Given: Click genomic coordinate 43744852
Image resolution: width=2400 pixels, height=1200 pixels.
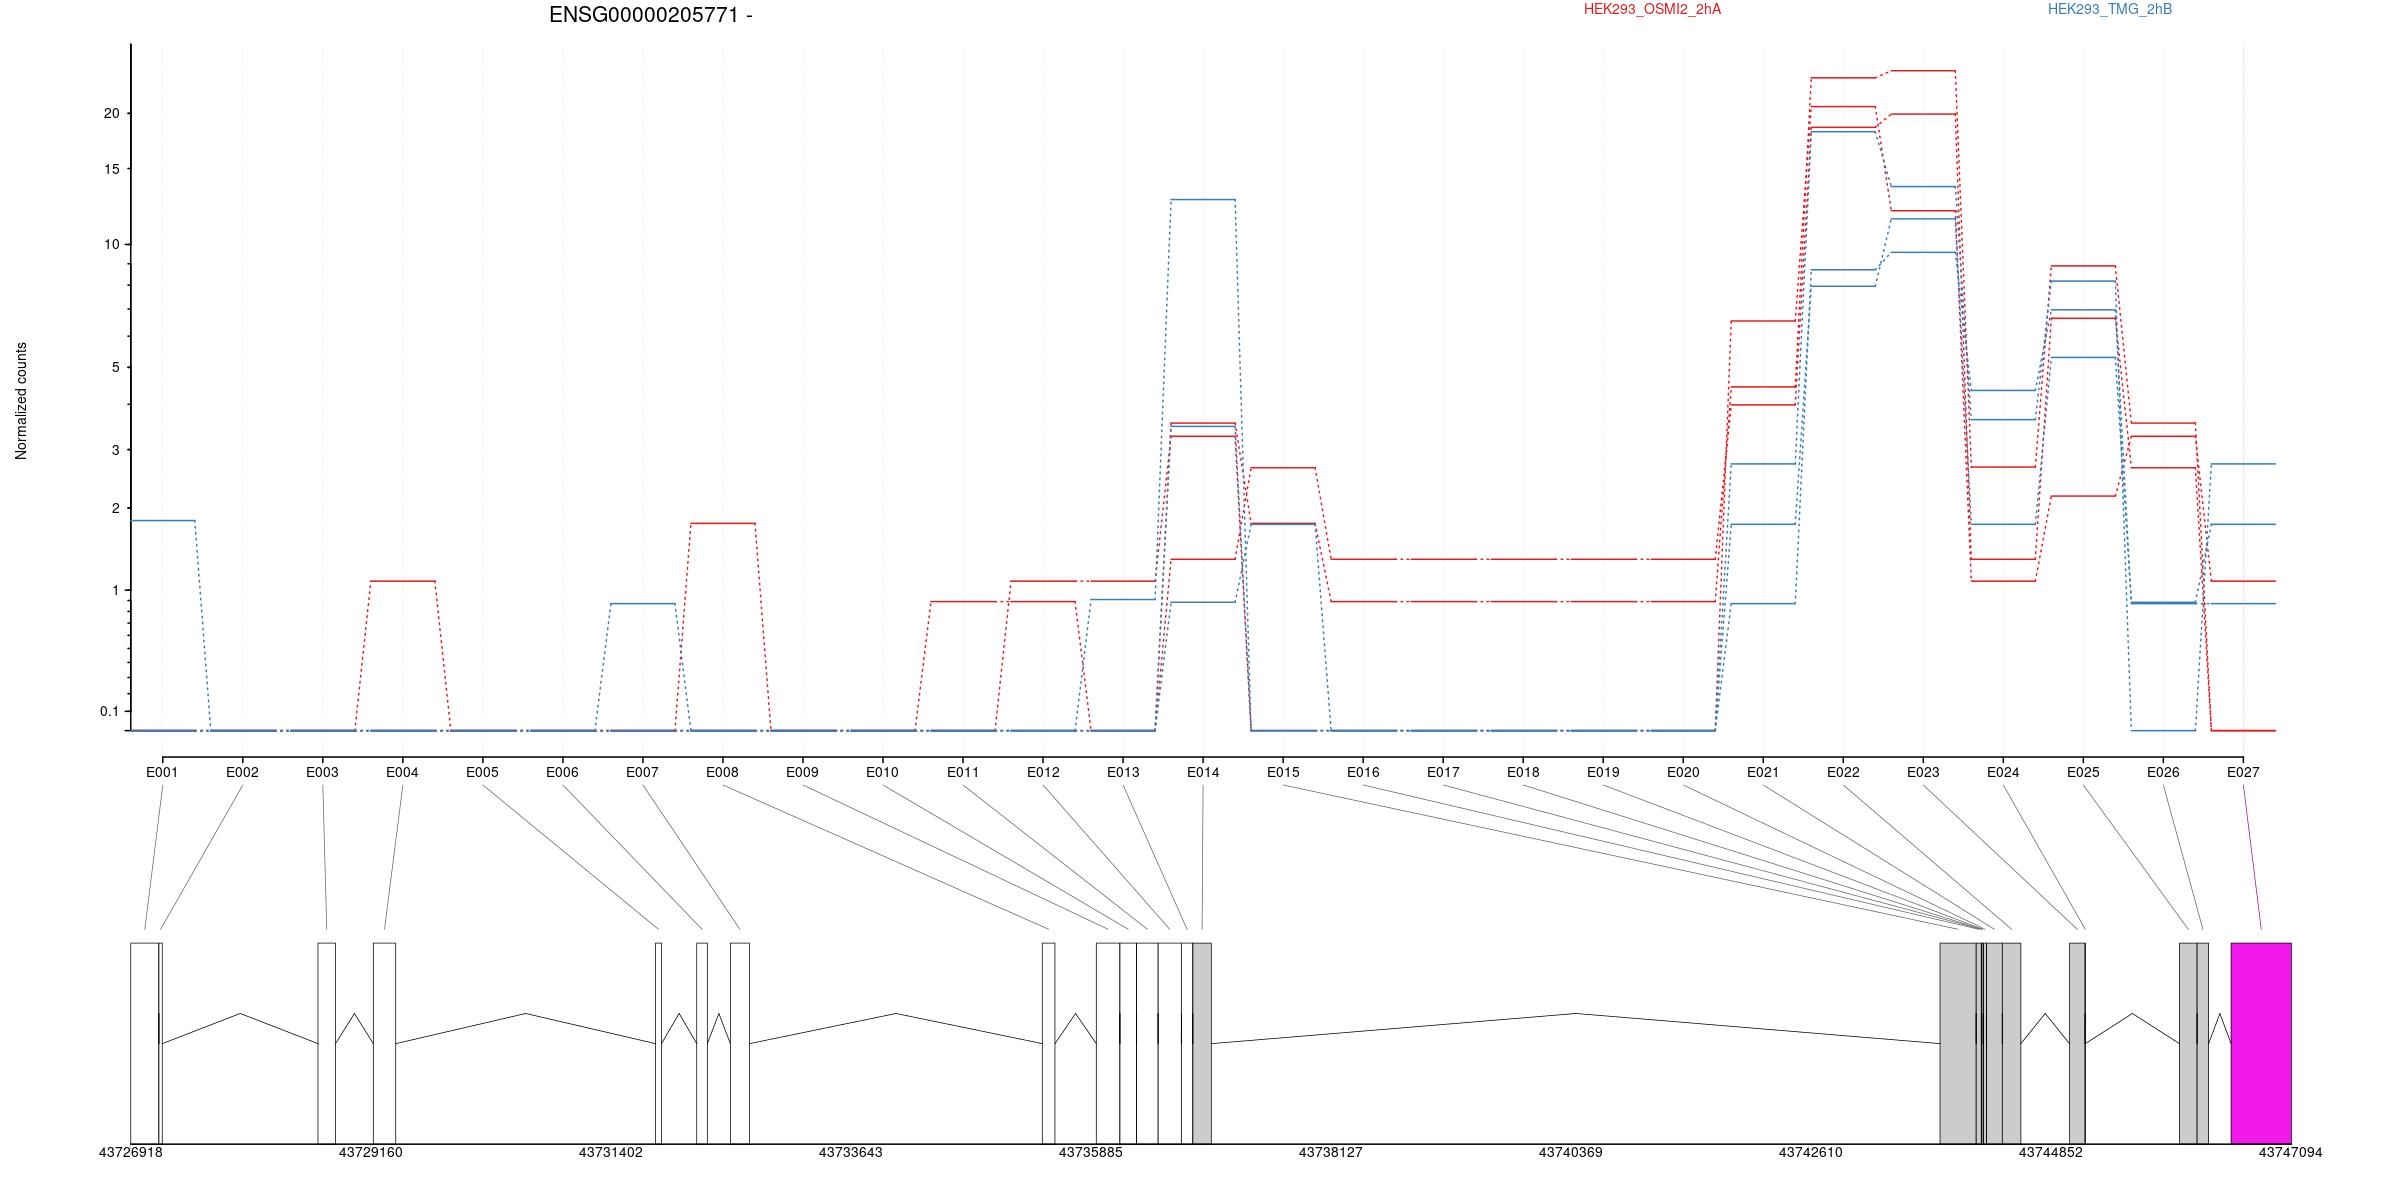Looking at the screenshot, I should [x=2050, y=1152].
